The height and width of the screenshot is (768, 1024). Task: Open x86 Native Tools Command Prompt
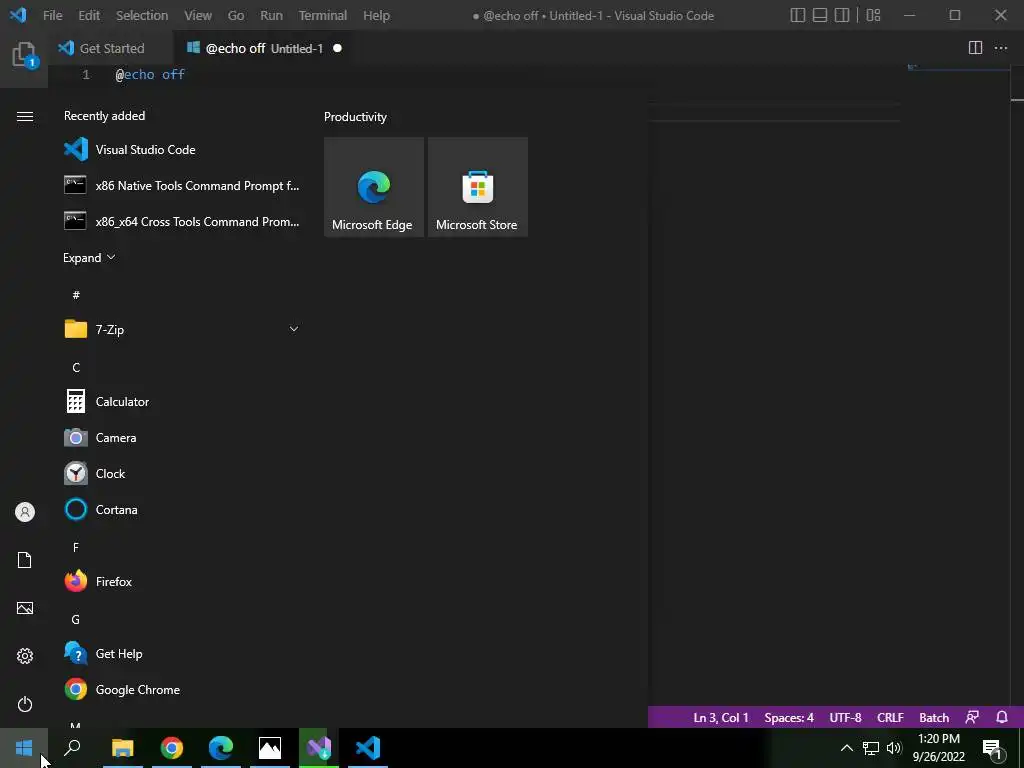[182, 185]
